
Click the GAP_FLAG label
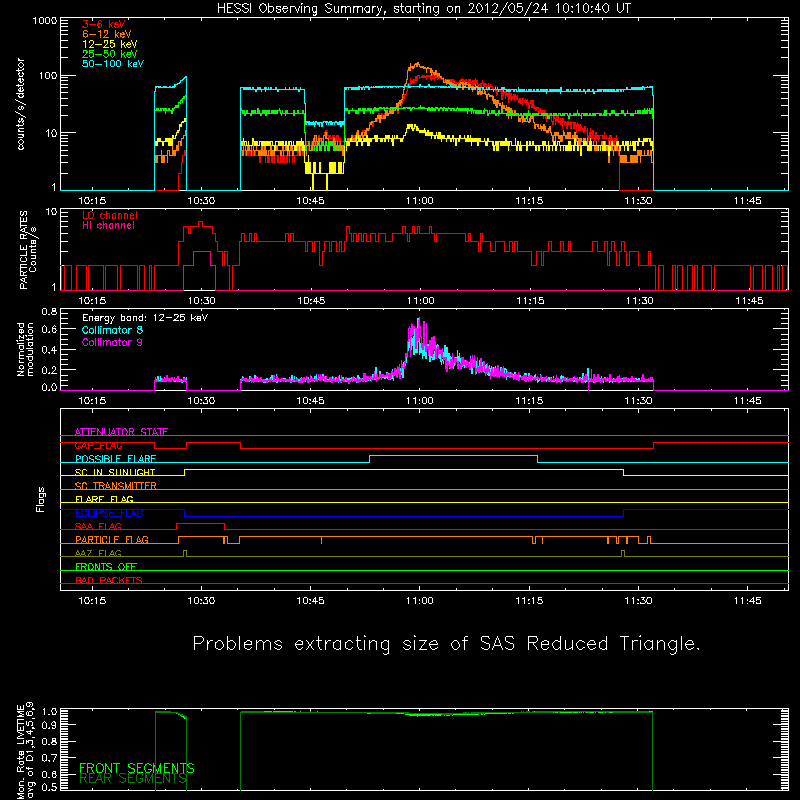tap(99, 445)
